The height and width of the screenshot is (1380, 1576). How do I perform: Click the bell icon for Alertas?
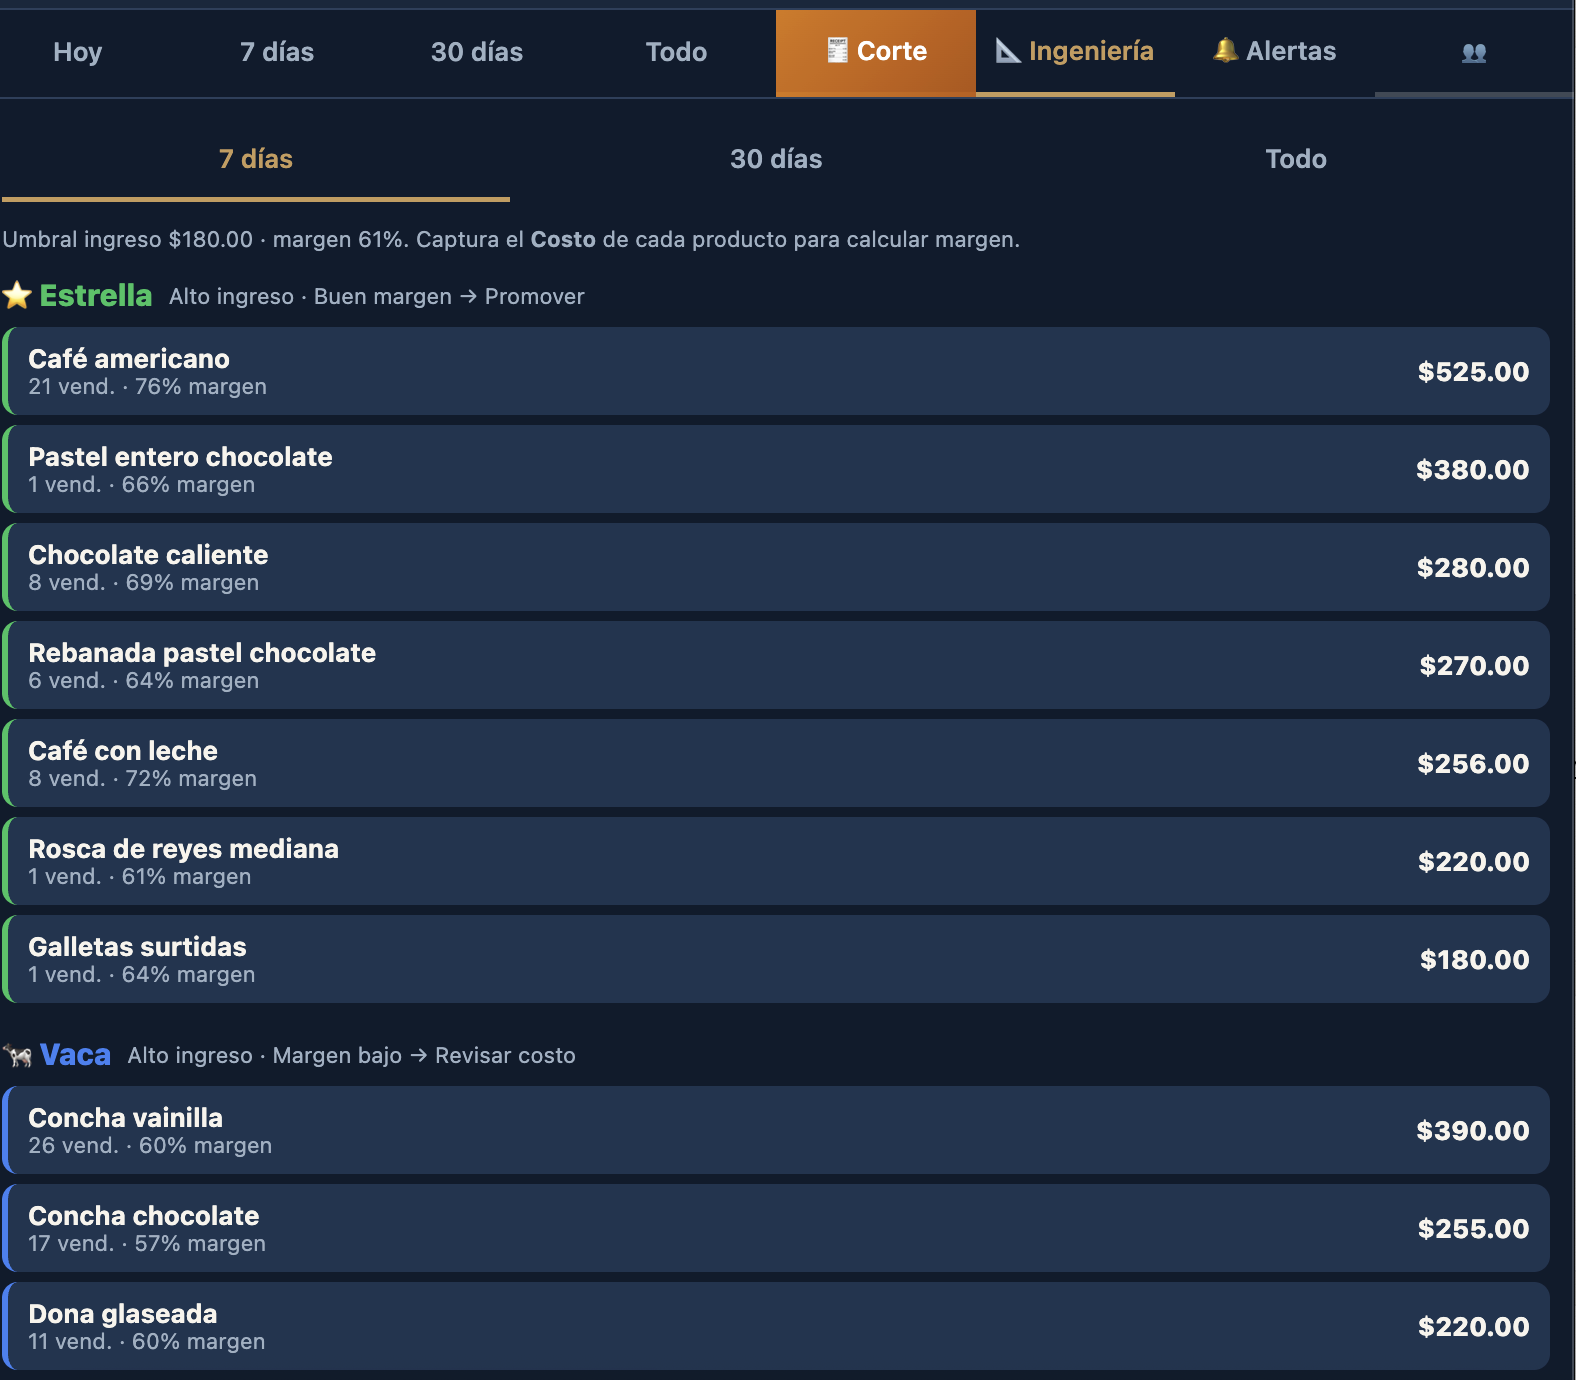[1225, 50]
